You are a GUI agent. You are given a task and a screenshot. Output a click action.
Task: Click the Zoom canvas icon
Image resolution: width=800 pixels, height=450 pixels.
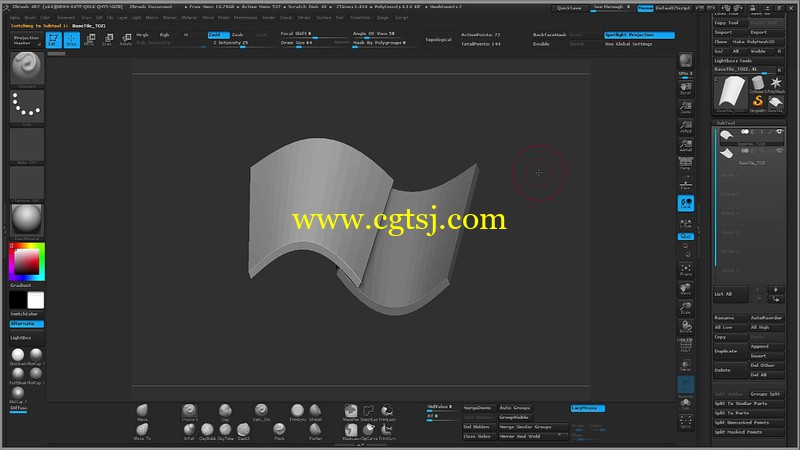(685, 107)
